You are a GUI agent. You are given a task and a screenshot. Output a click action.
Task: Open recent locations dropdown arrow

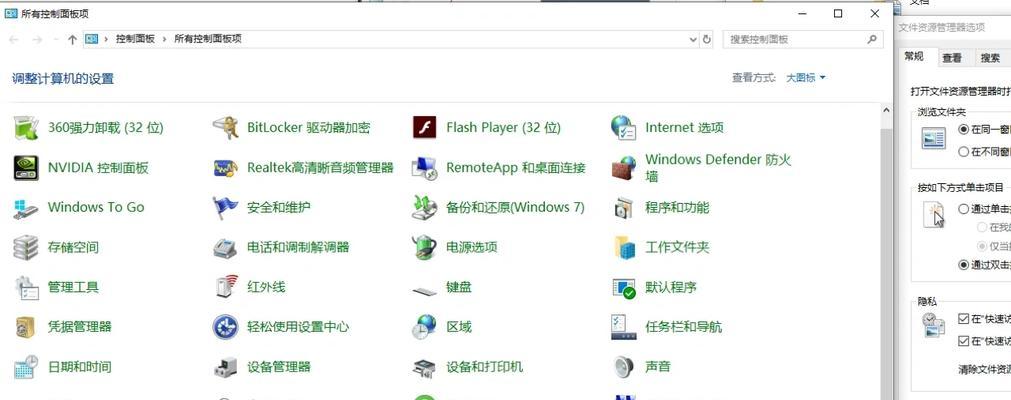(56, 40)
